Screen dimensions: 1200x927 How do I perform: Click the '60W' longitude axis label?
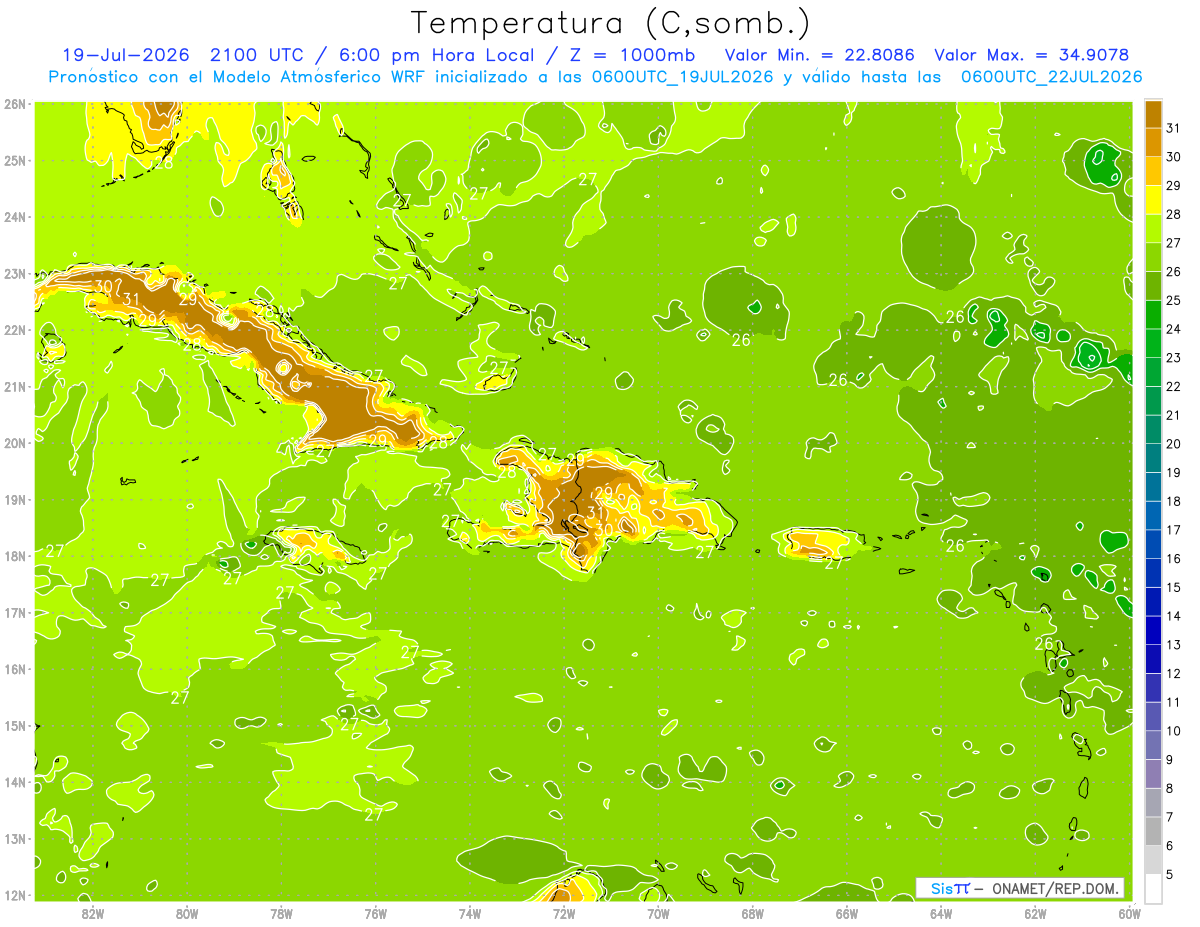[1130, 913]
